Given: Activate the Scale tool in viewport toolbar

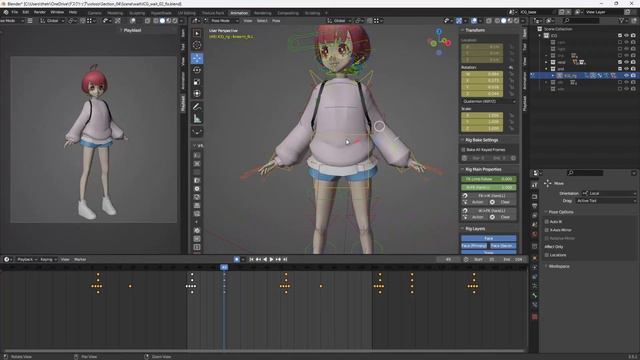Looking at the screenshot, I should coord(197,82).
